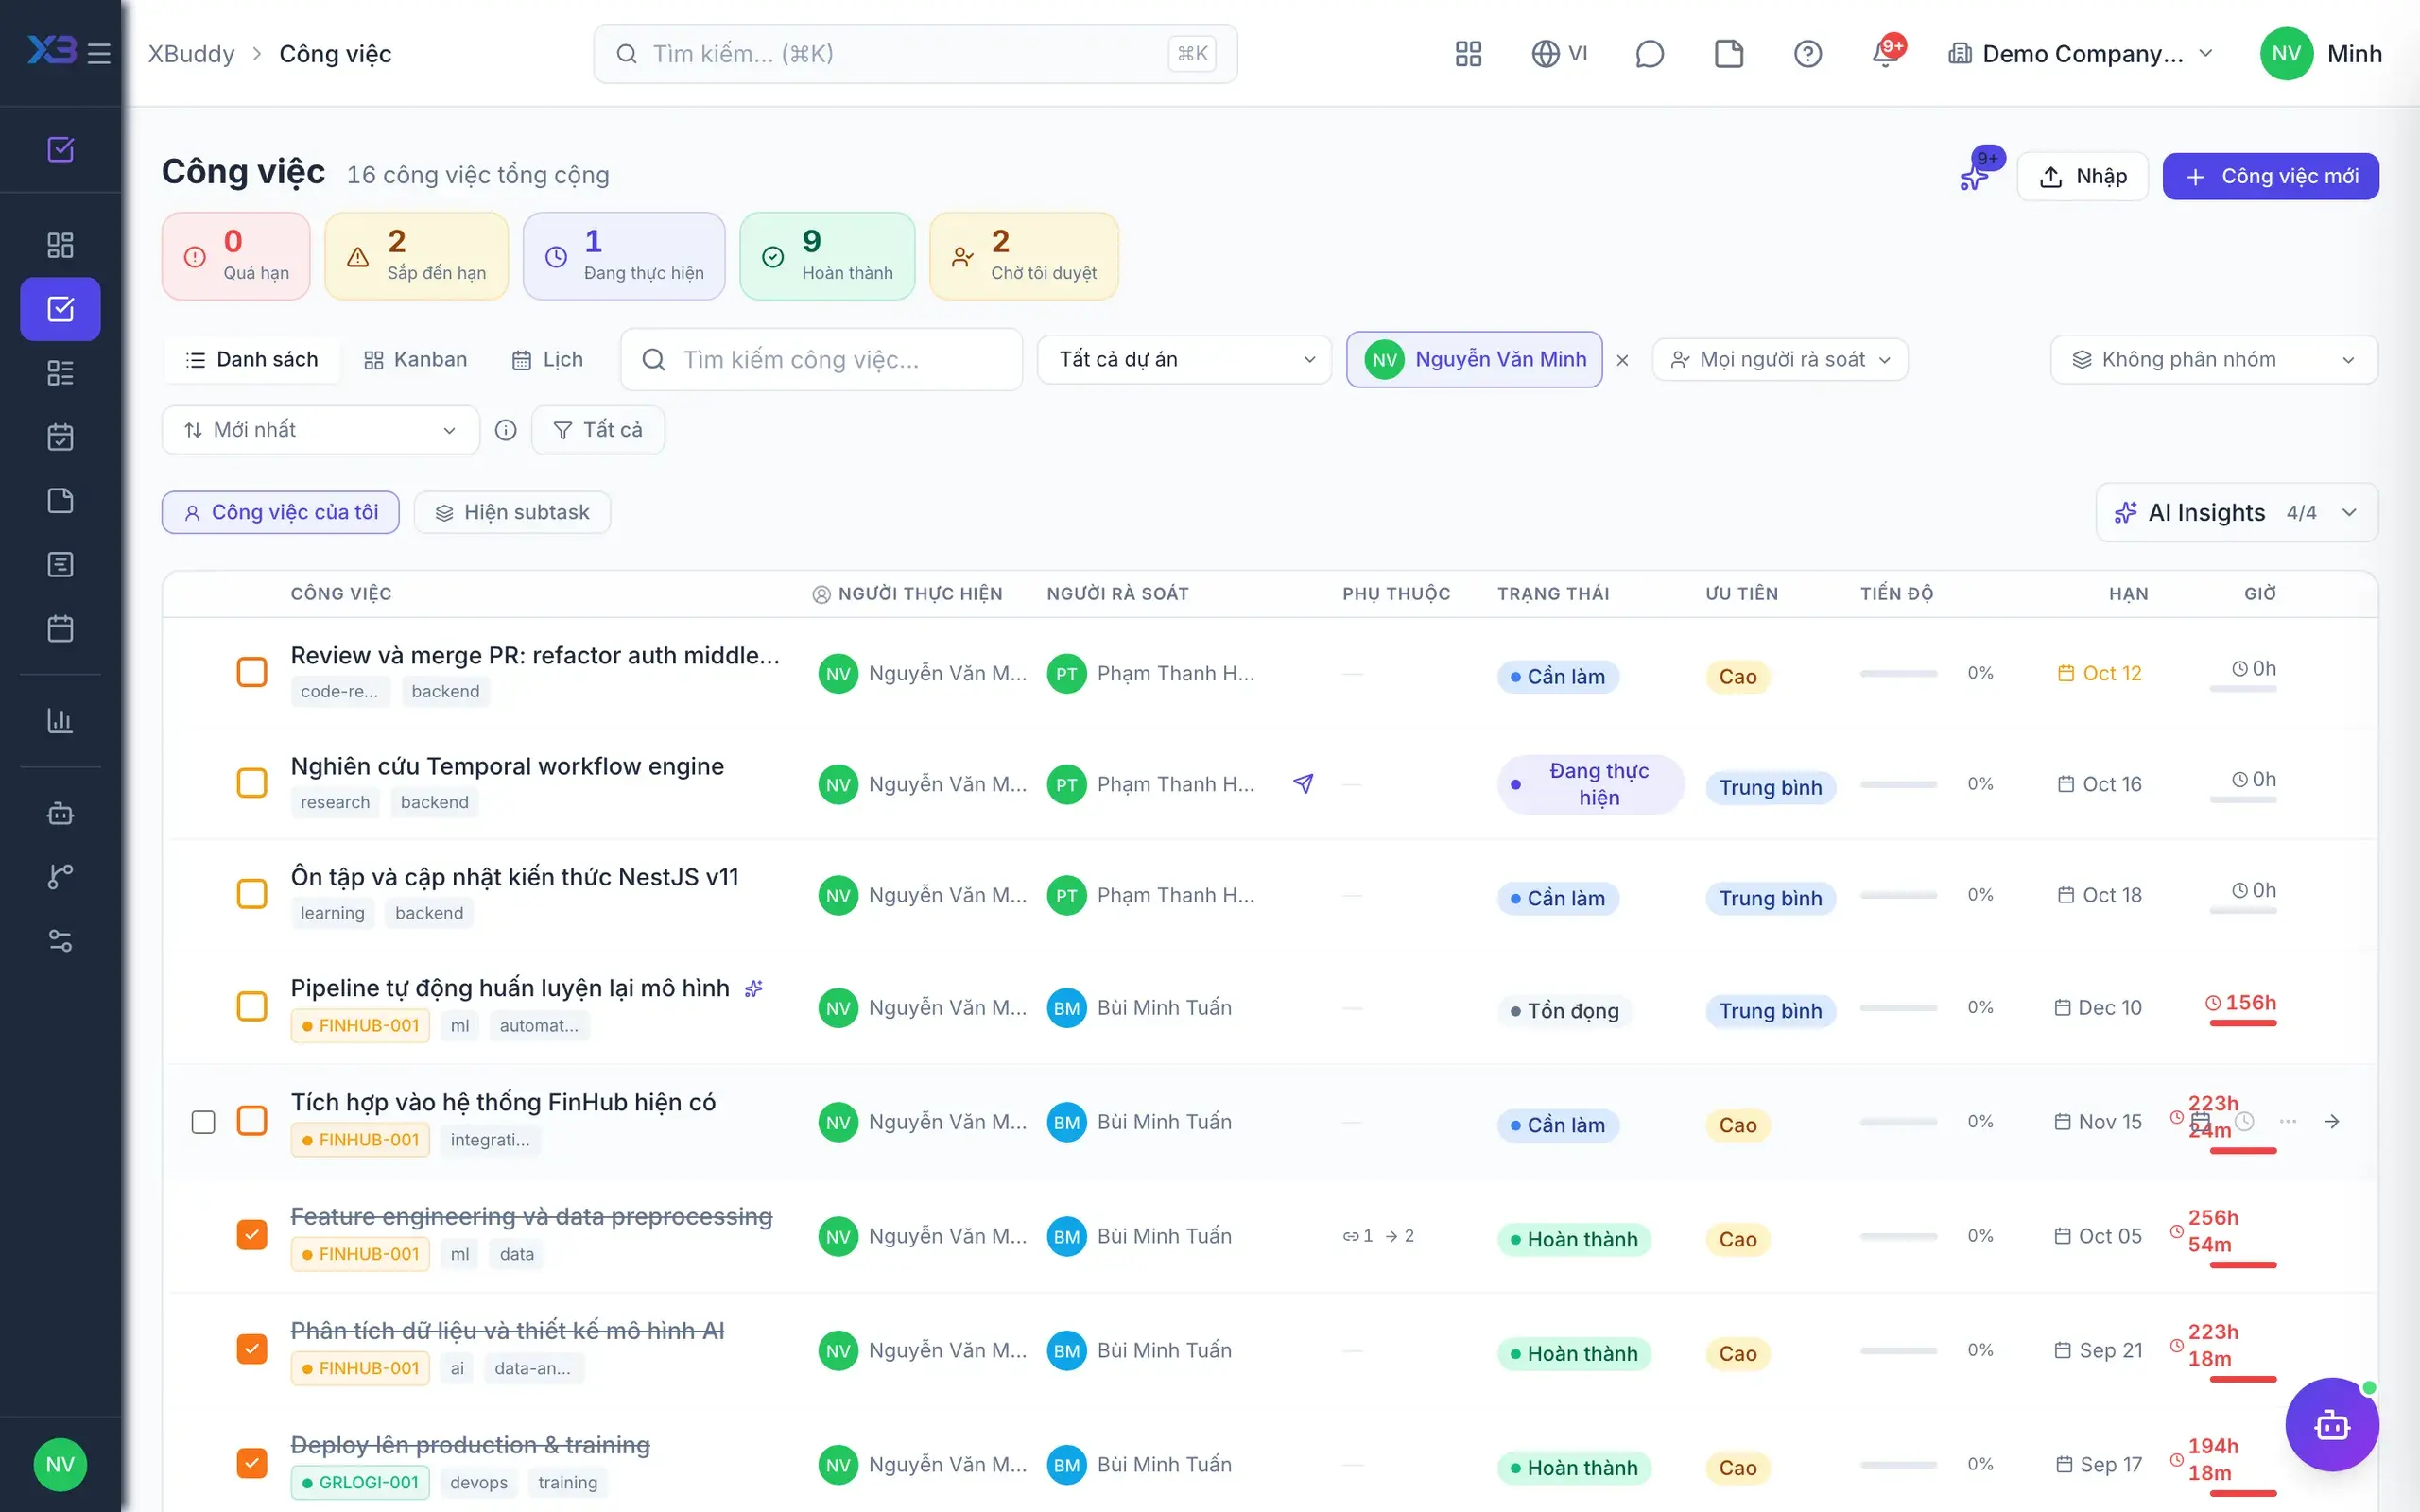
Task: Open the Mới nhất sort dropdown
Action: [320, 430]
